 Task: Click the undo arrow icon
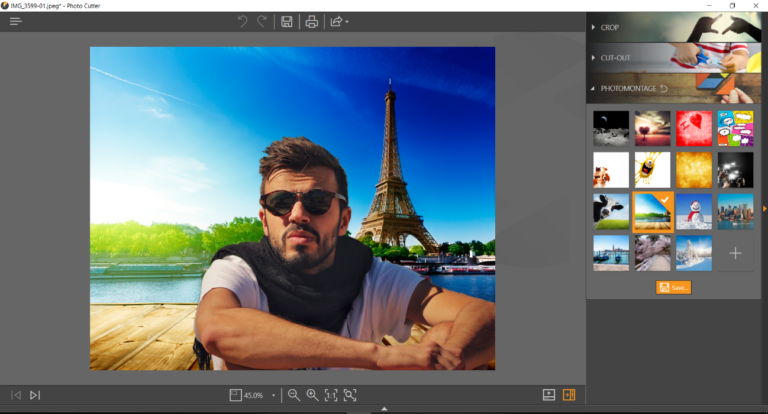[x=242, y=21]
